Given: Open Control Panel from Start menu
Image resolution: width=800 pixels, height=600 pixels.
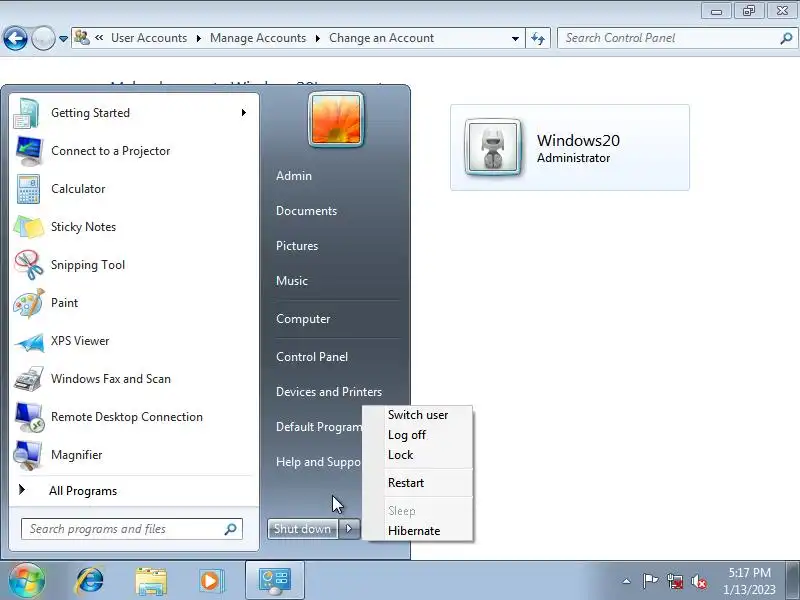Looking at the screenshot, I should point(312,357).
